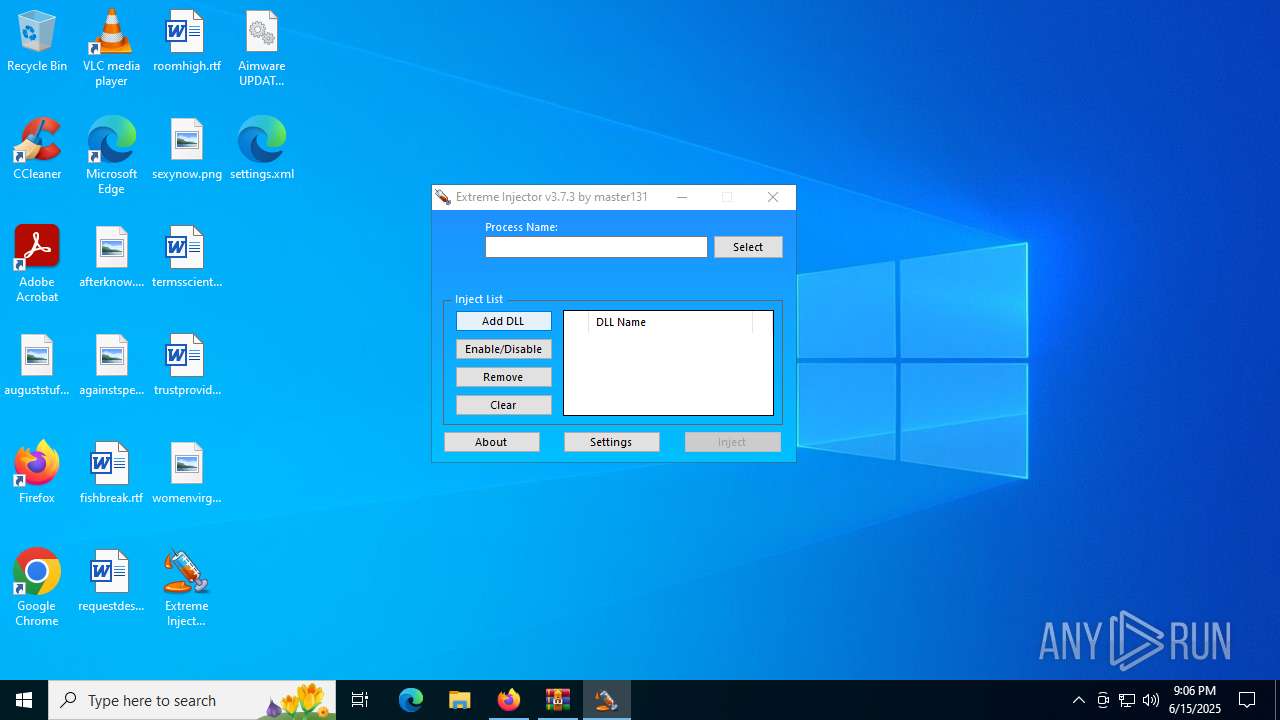
Task: Open the About dialog
Action: coord(491,442)
